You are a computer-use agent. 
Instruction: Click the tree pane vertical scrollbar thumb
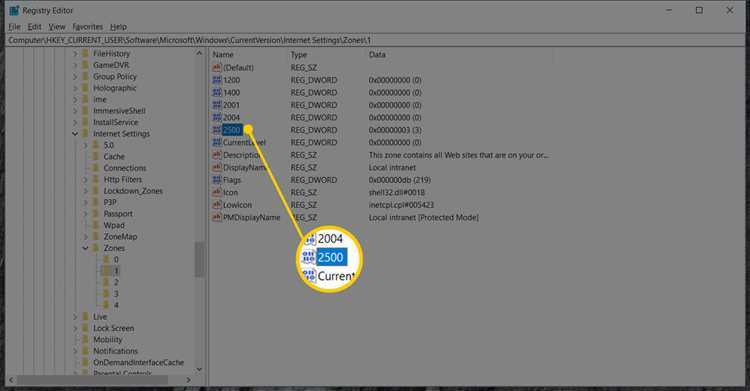[x=199, y=259]
